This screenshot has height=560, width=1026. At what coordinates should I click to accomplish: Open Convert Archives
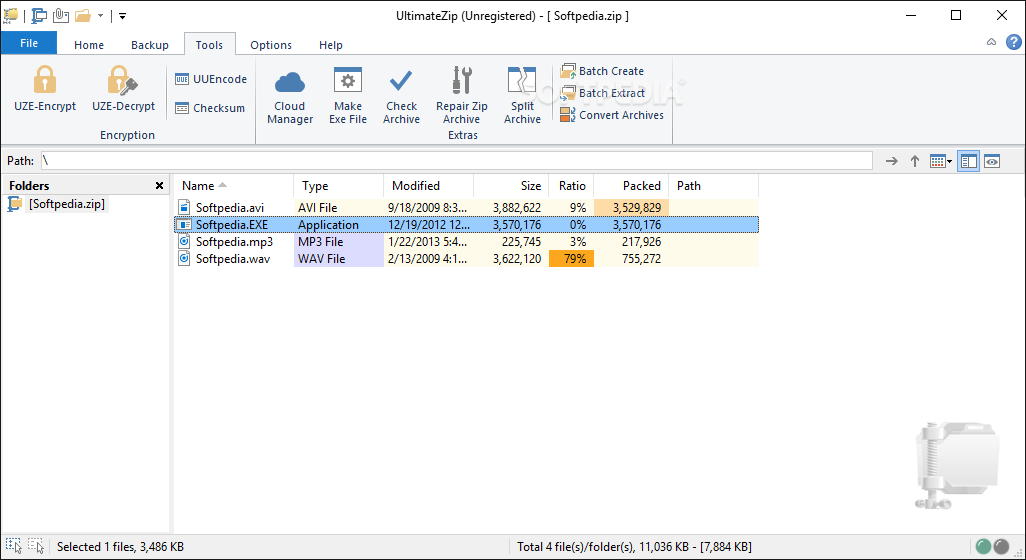612,115
